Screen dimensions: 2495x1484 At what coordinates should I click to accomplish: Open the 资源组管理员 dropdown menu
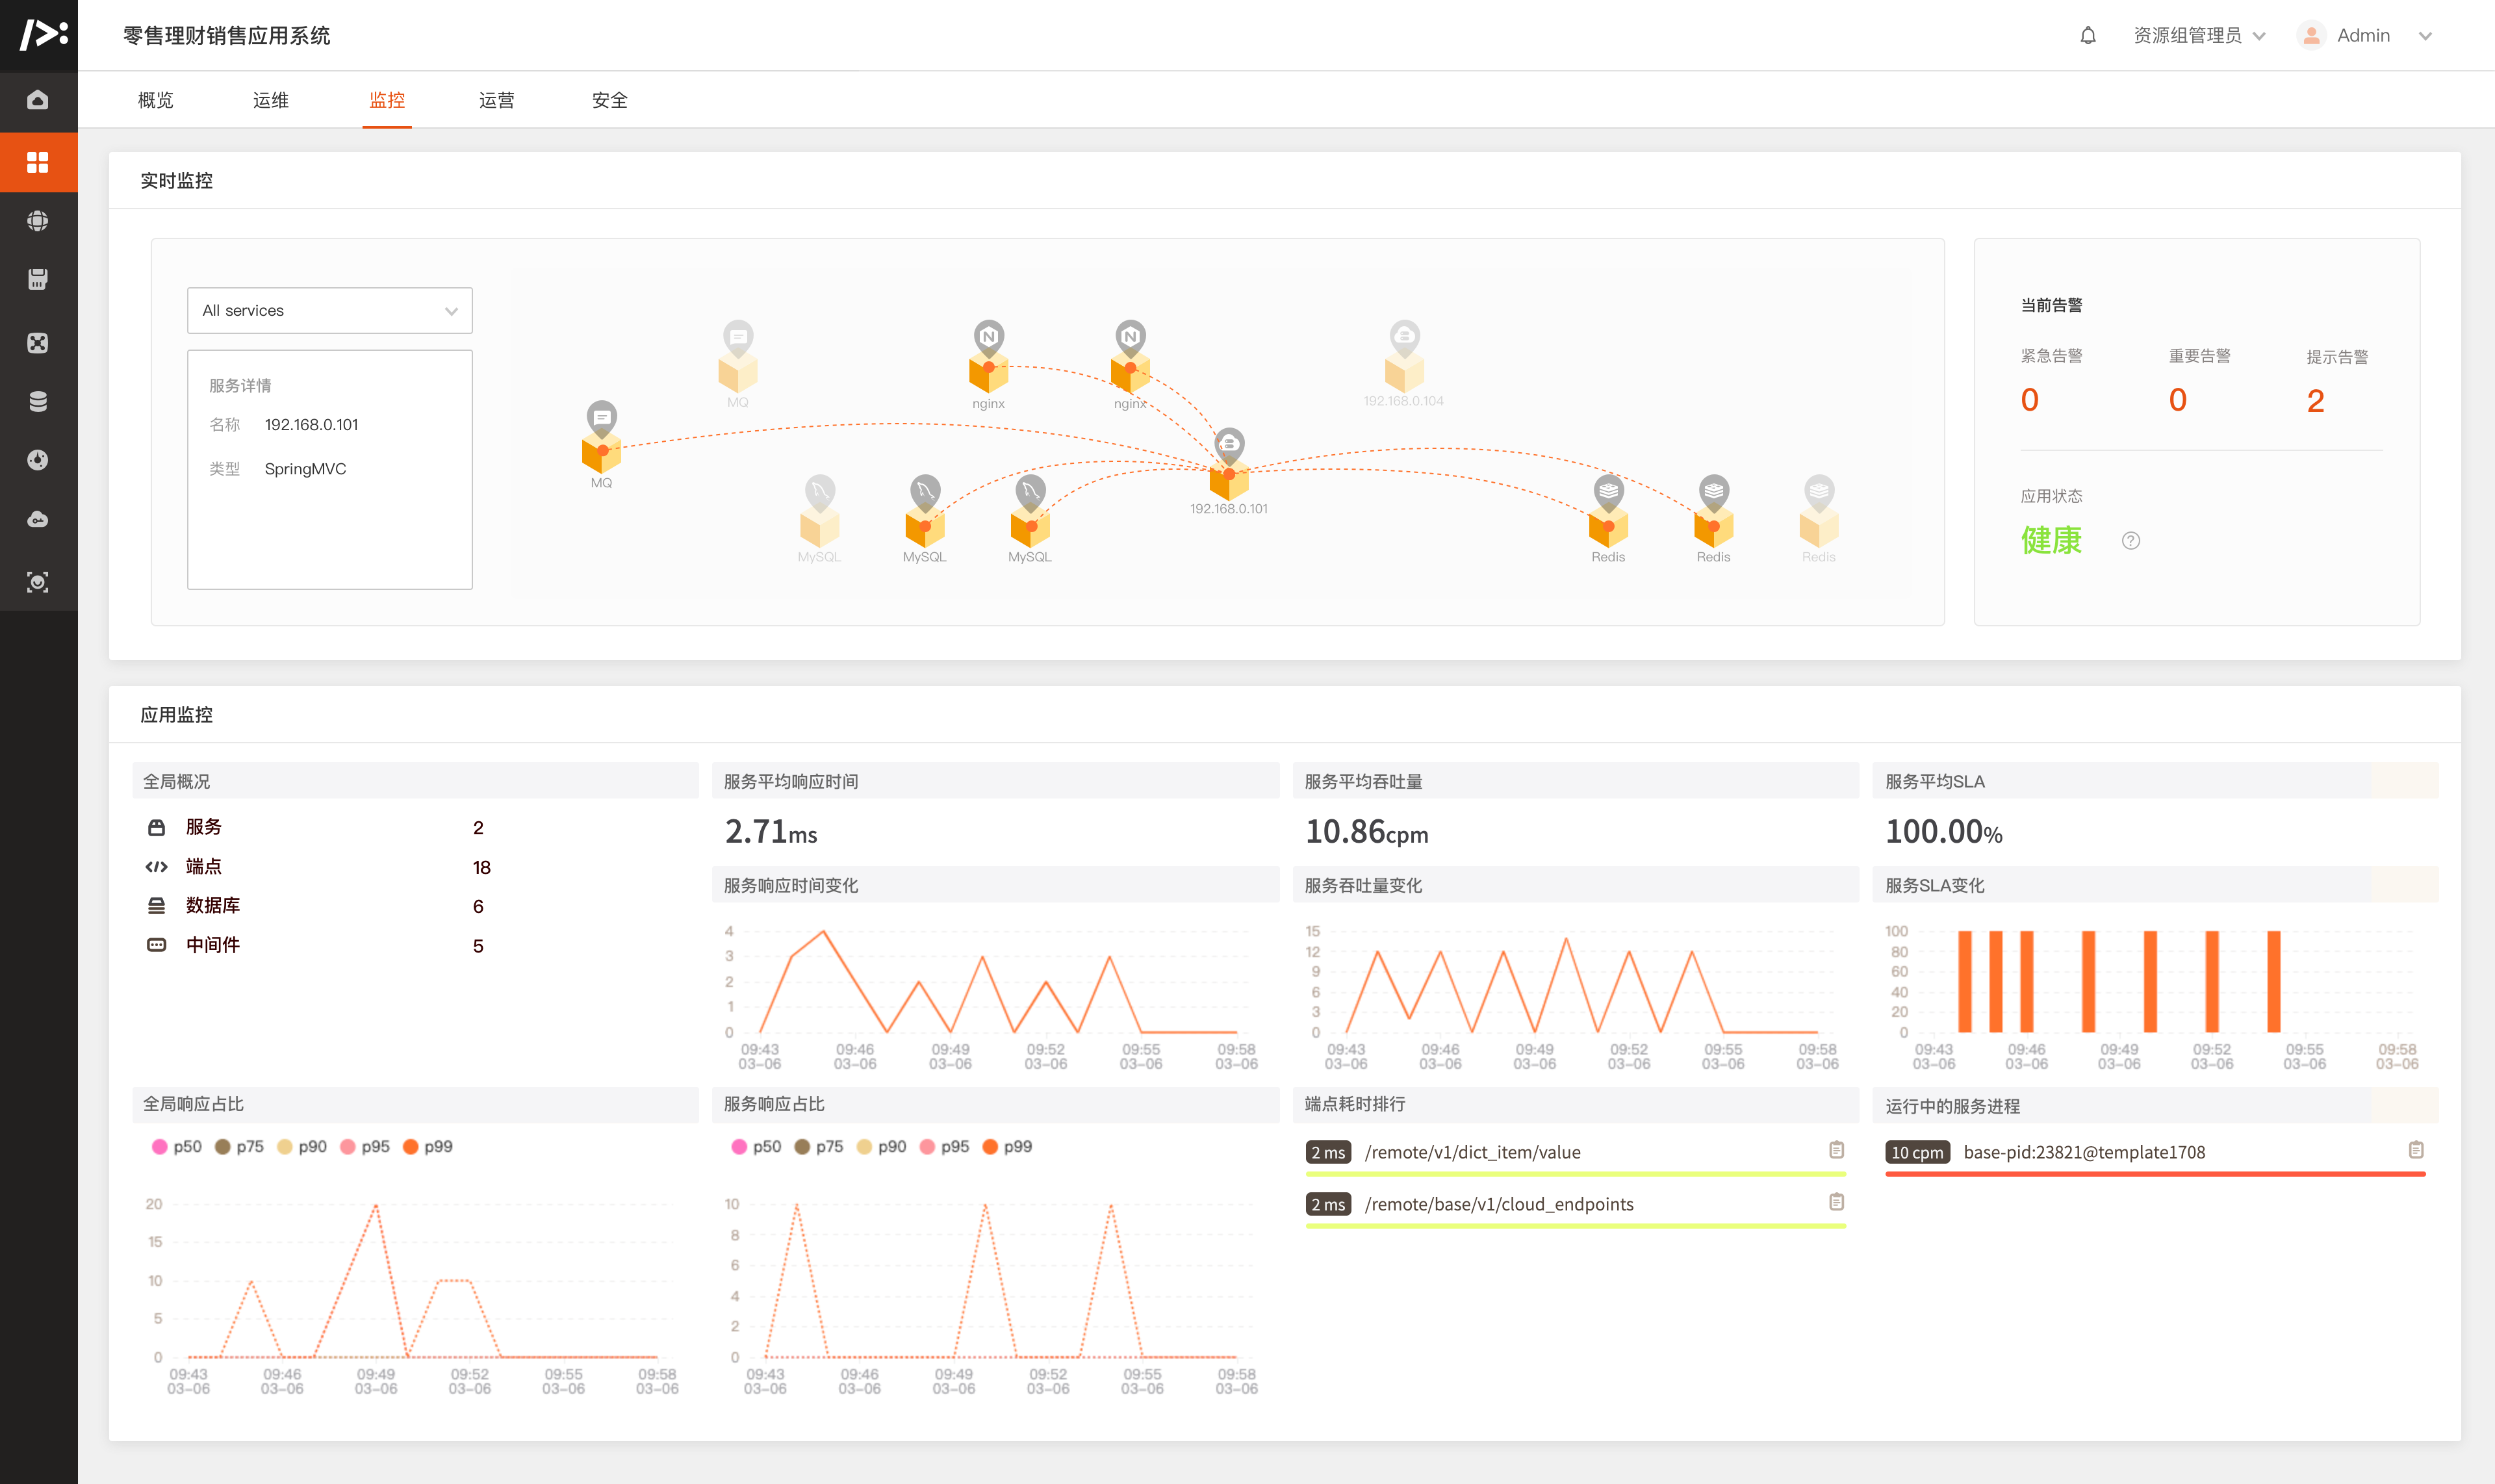(2198, 36)
